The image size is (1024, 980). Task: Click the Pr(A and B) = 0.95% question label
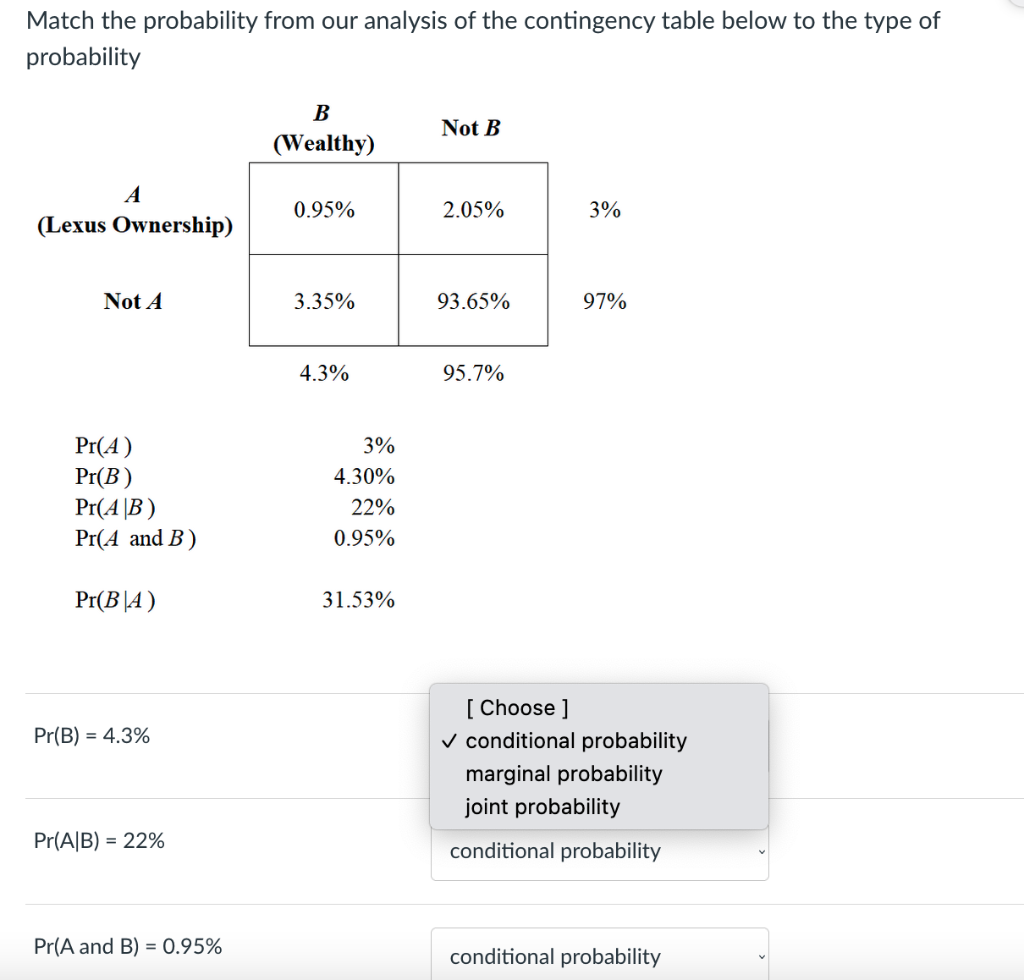pyautogui.click(x=128, y=946)
